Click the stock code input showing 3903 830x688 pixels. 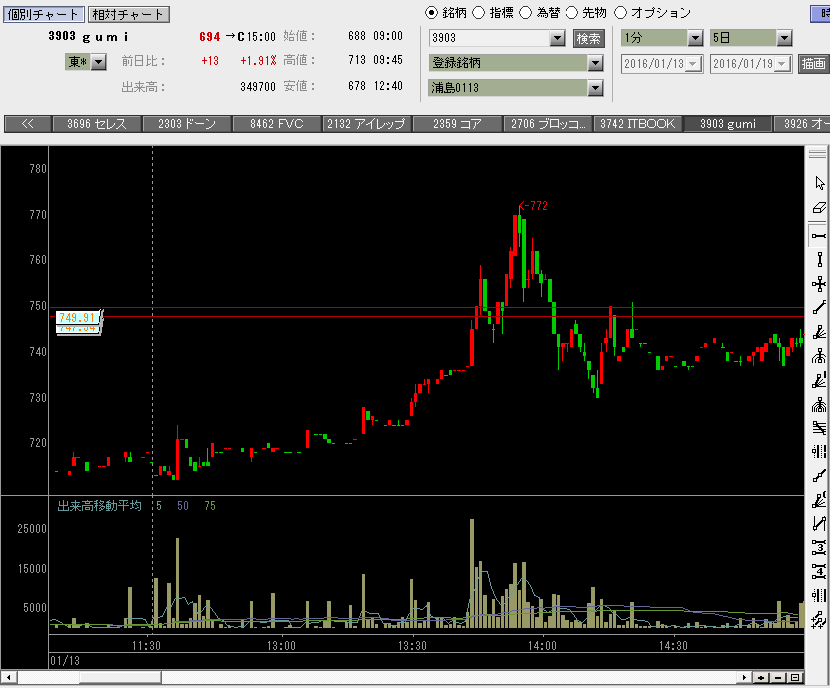pos(490,38)
